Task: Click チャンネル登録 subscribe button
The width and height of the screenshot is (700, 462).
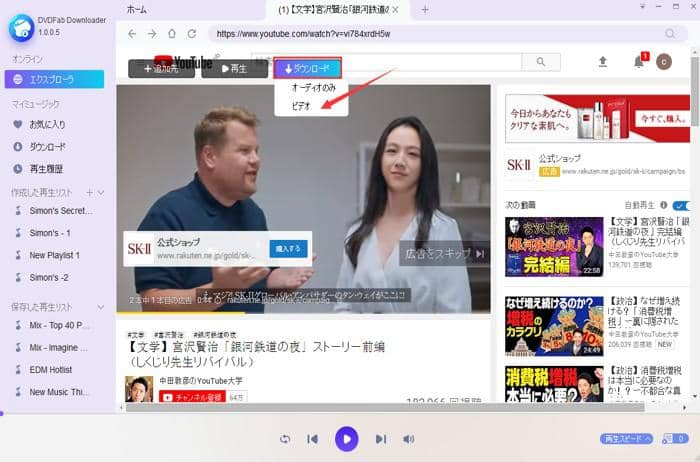Action: click(x=192, y=397)
